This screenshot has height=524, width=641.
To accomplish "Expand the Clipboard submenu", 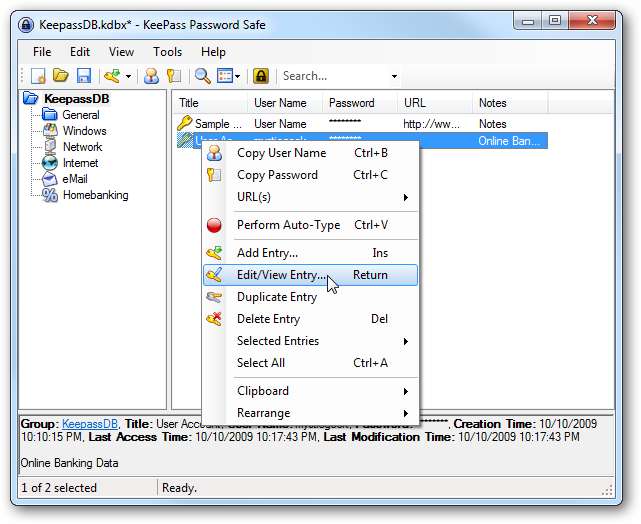I will coord(310,391).
